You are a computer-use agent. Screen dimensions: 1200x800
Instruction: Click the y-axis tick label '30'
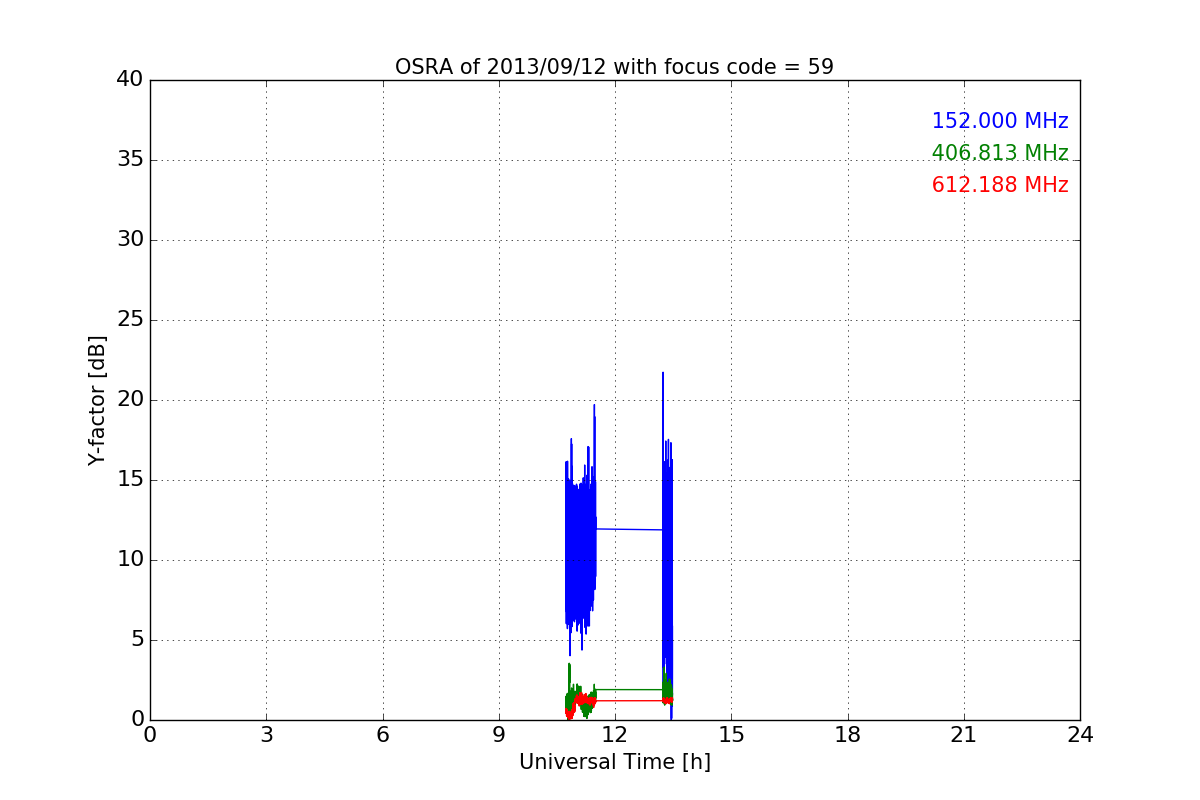coord(129,240)
